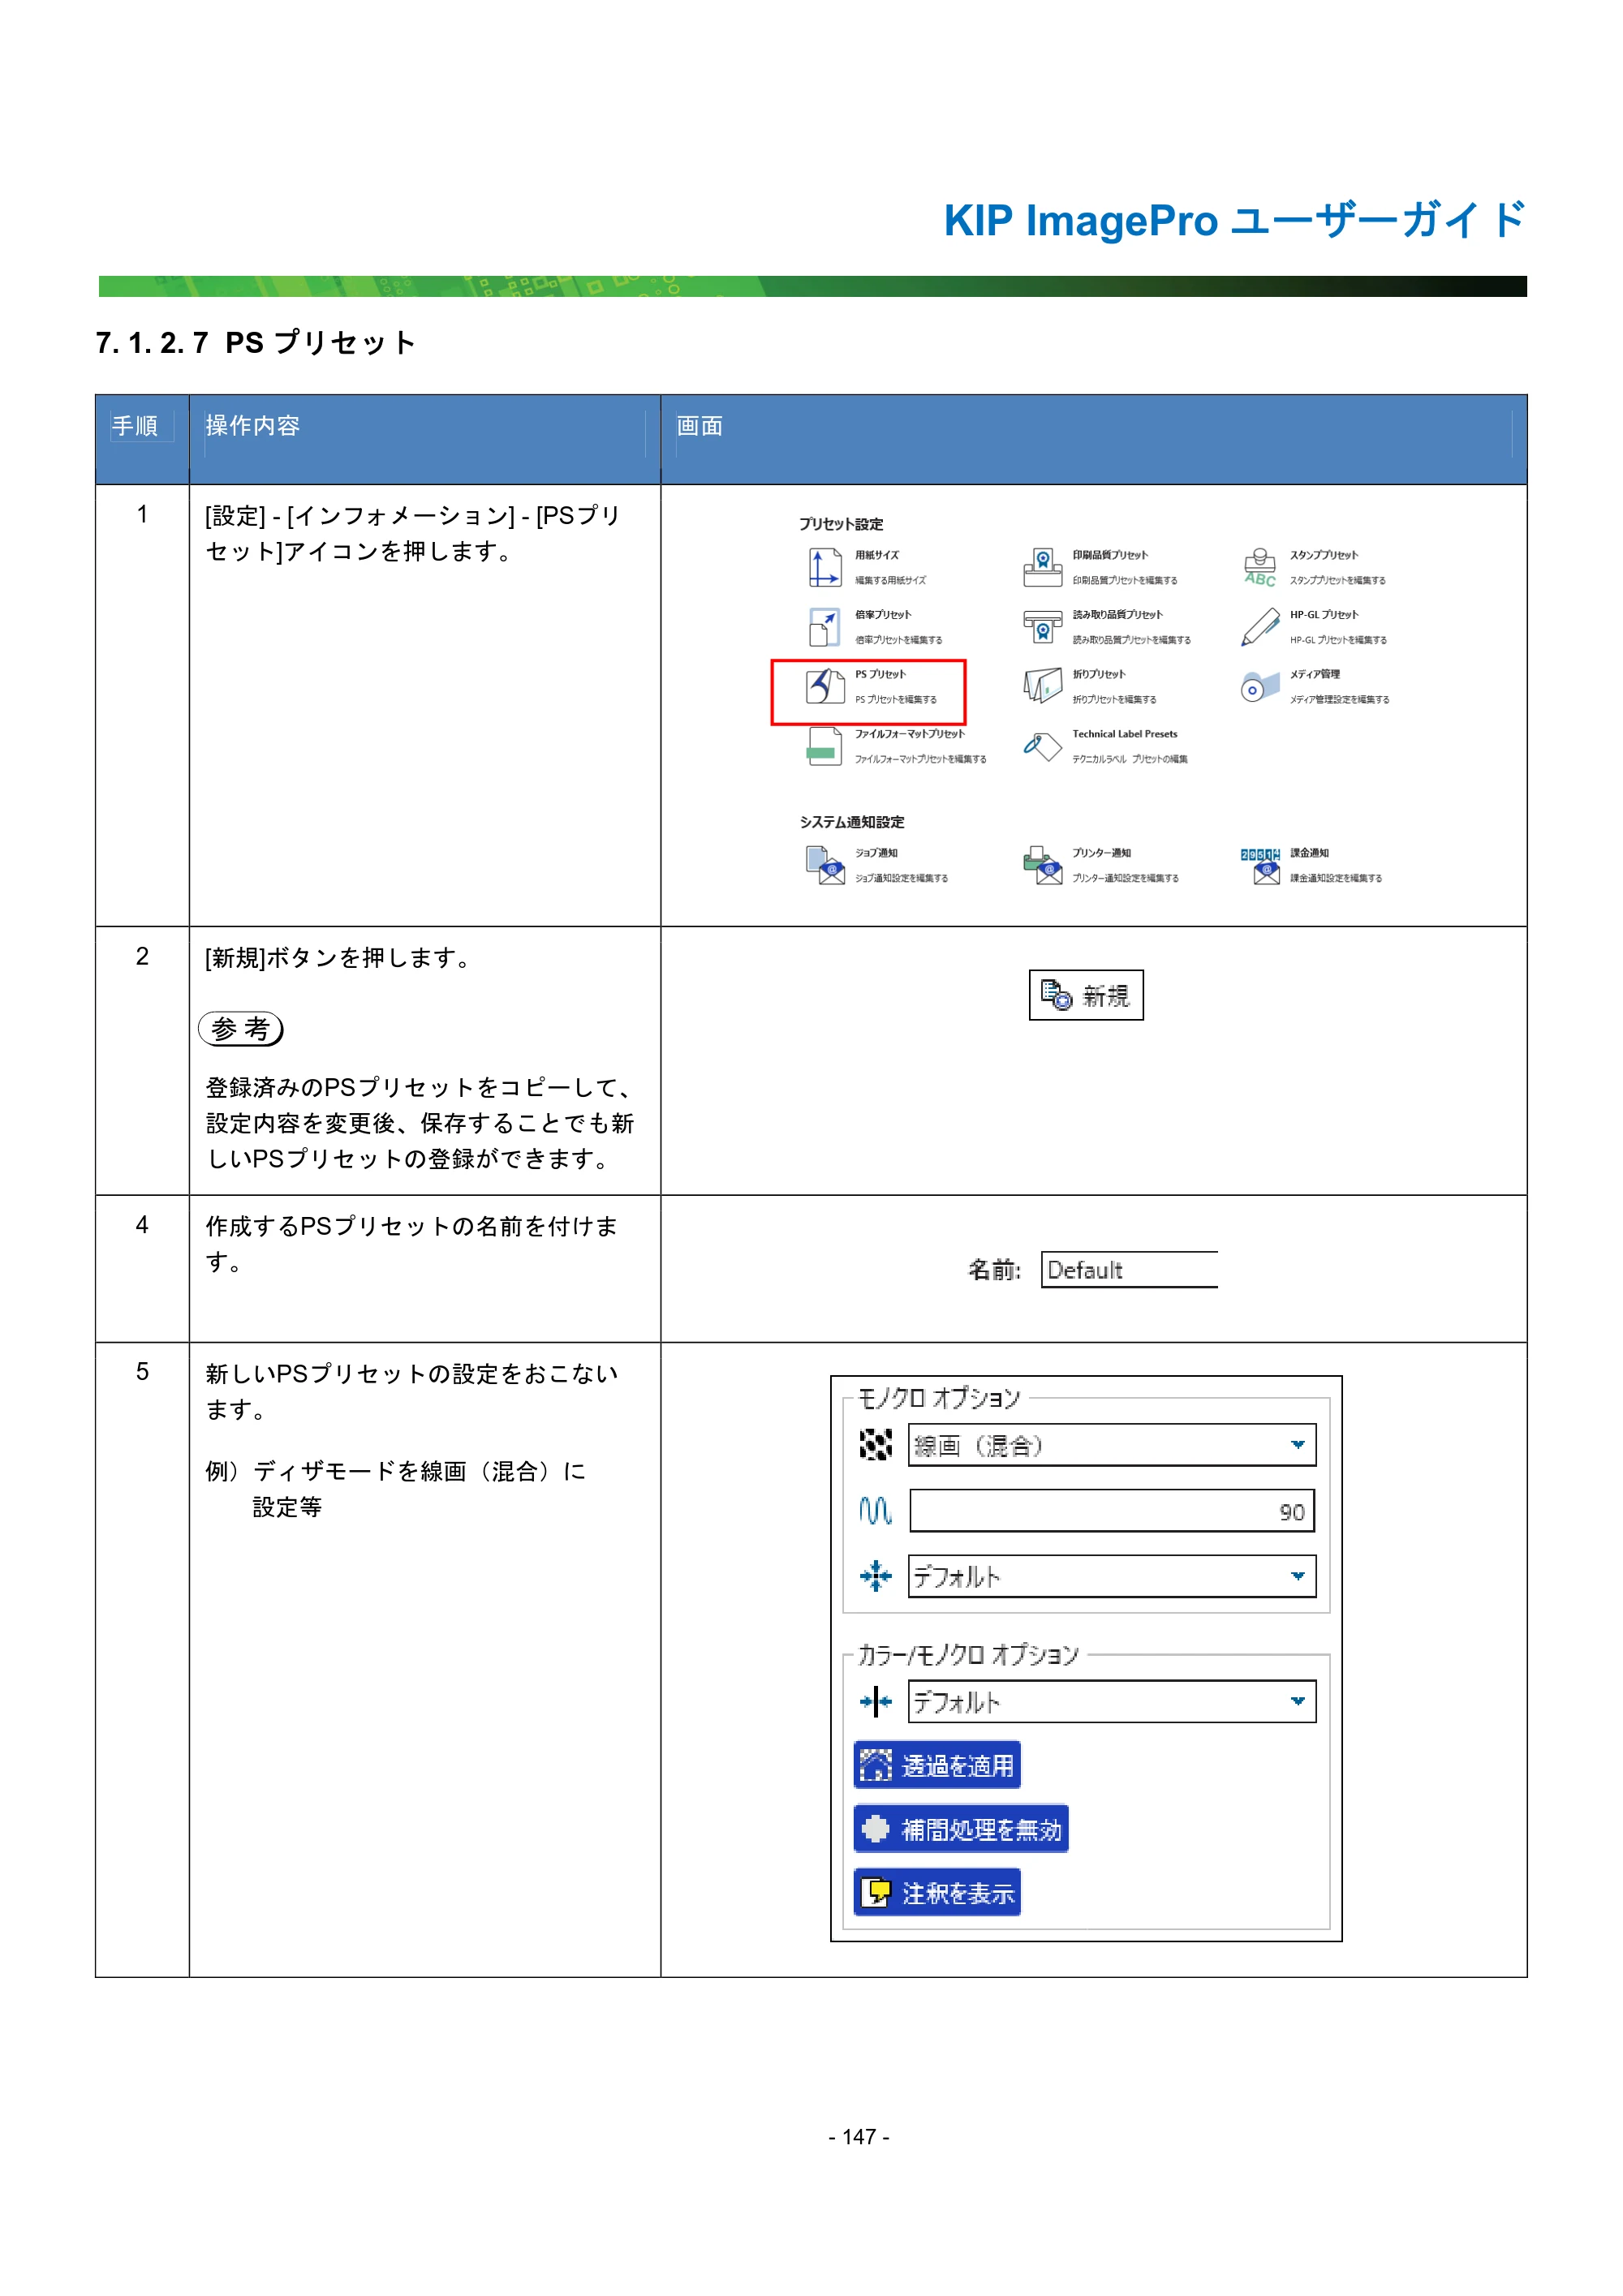Click the メディア管理設定を編集する description text

click(1339, 700)
